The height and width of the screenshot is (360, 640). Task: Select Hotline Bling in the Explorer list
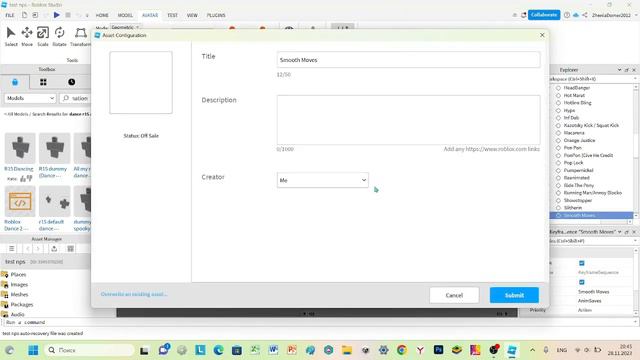coord(577,103)
